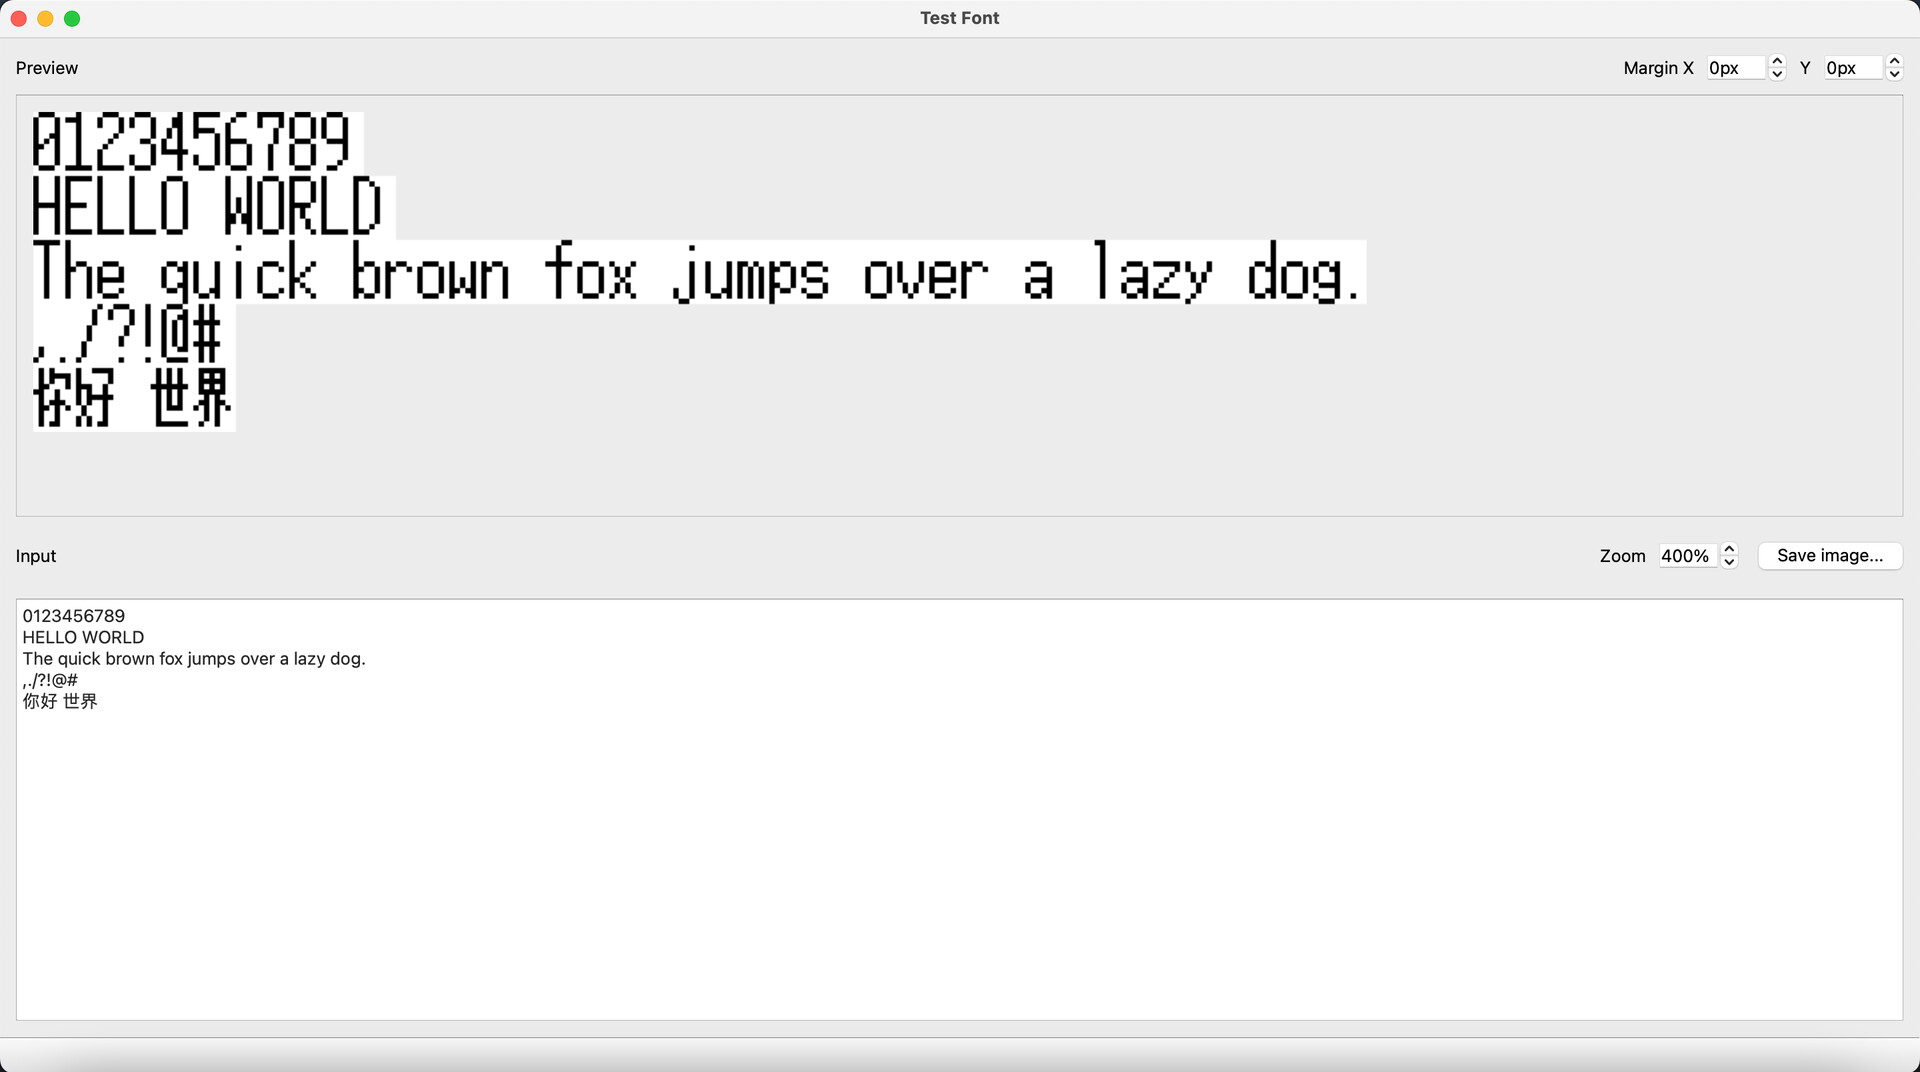Viewport: 1920px width, 1072px height.
Task: Click the 你好 世界 text in the input area
Action: pyautogui.click(x=59, y=701)
